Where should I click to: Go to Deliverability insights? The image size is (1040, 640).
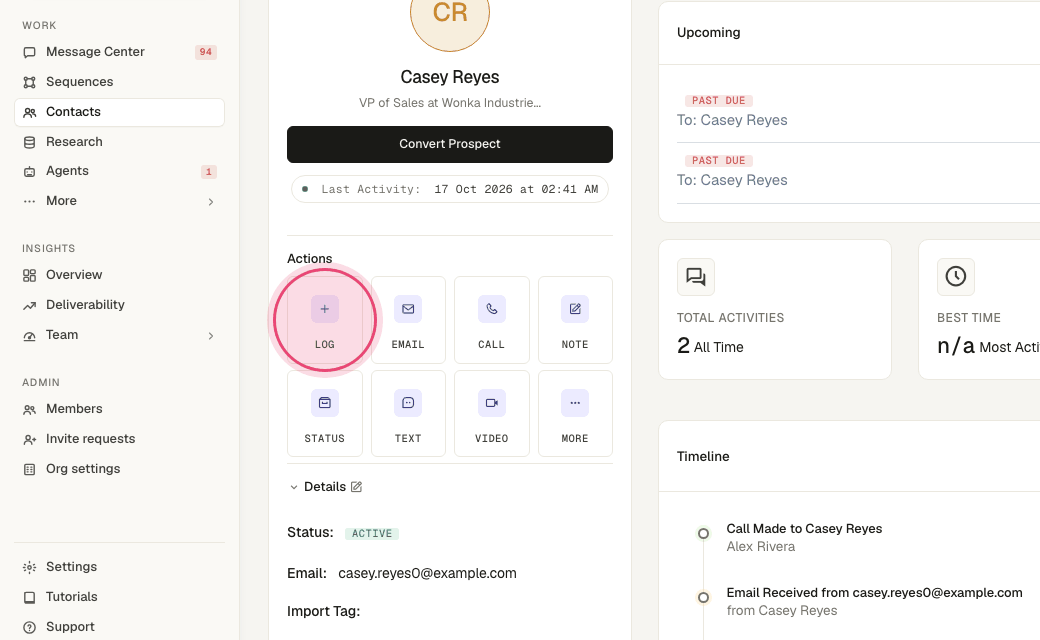point(119,304)
